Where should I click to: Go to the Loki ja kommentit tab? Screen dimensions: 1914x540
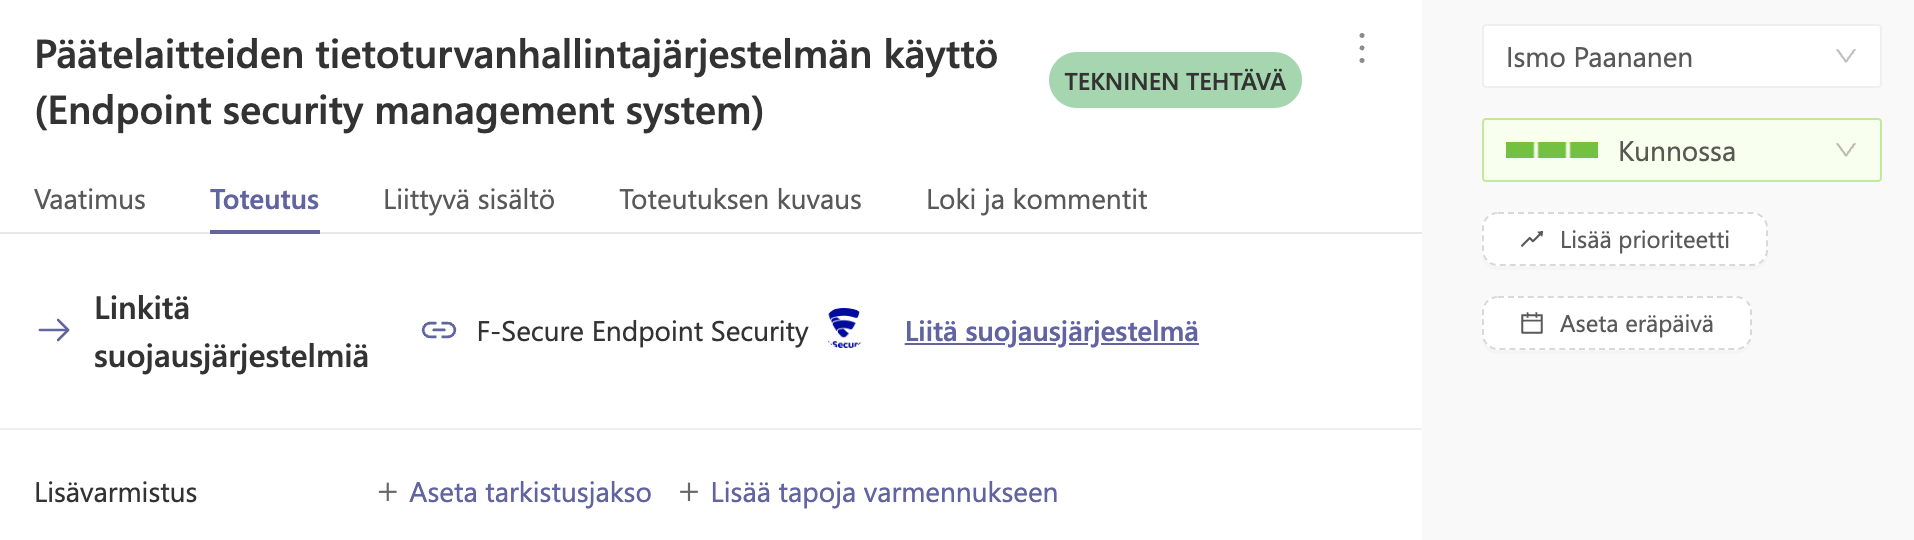click(1036, 200)
